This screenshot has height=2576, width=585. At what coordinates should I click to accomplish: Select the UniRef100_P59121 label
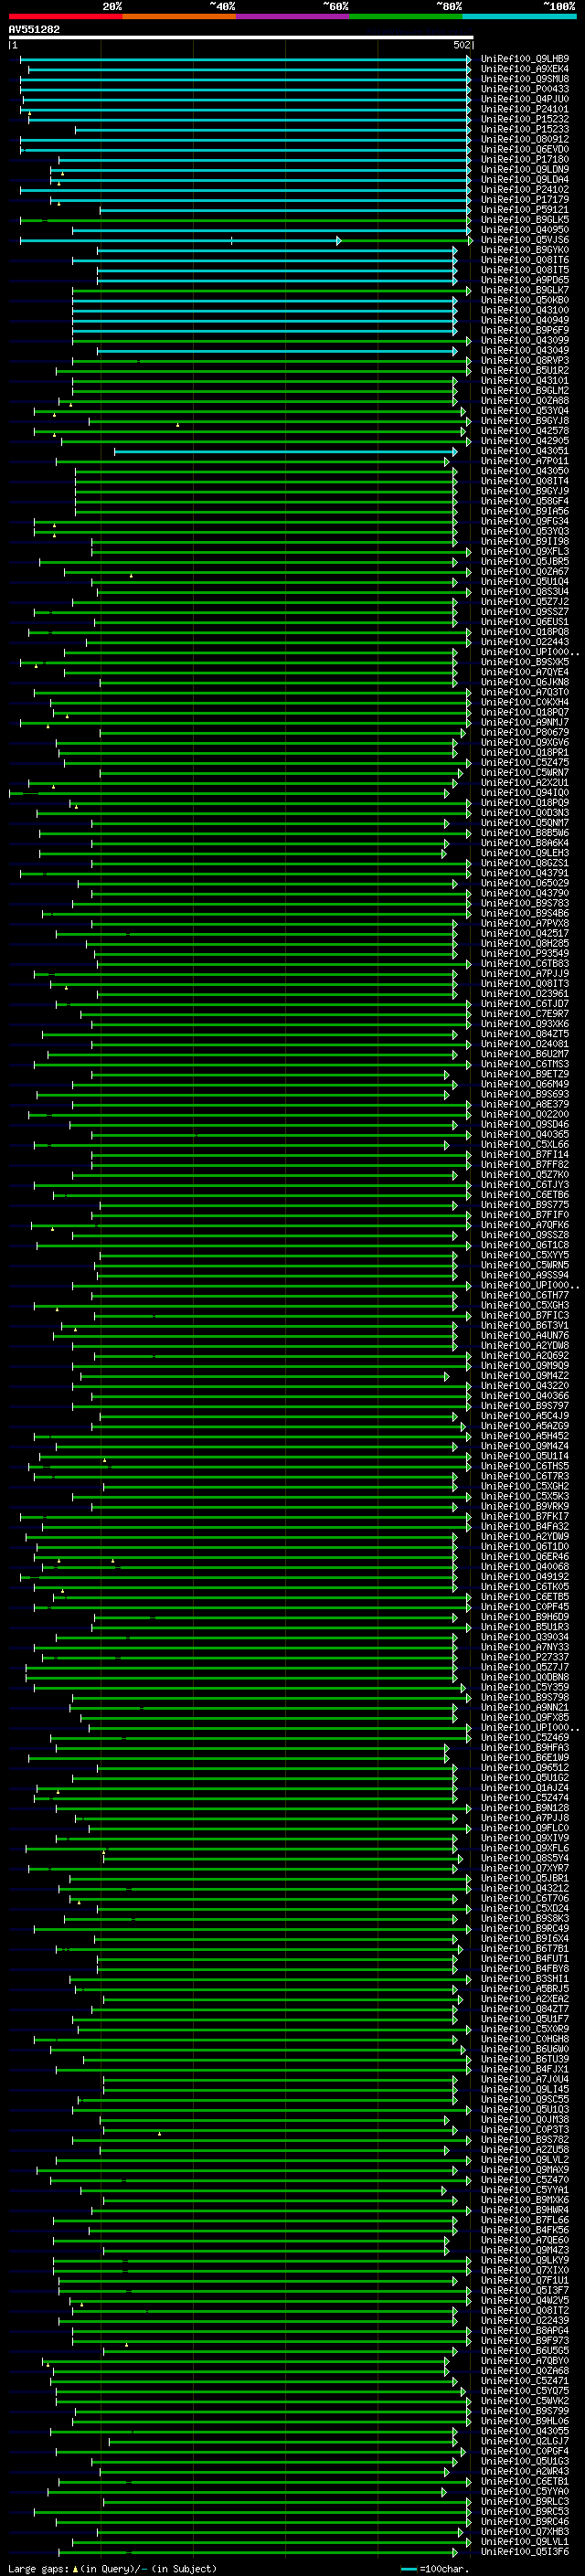[x=525, y=210]
